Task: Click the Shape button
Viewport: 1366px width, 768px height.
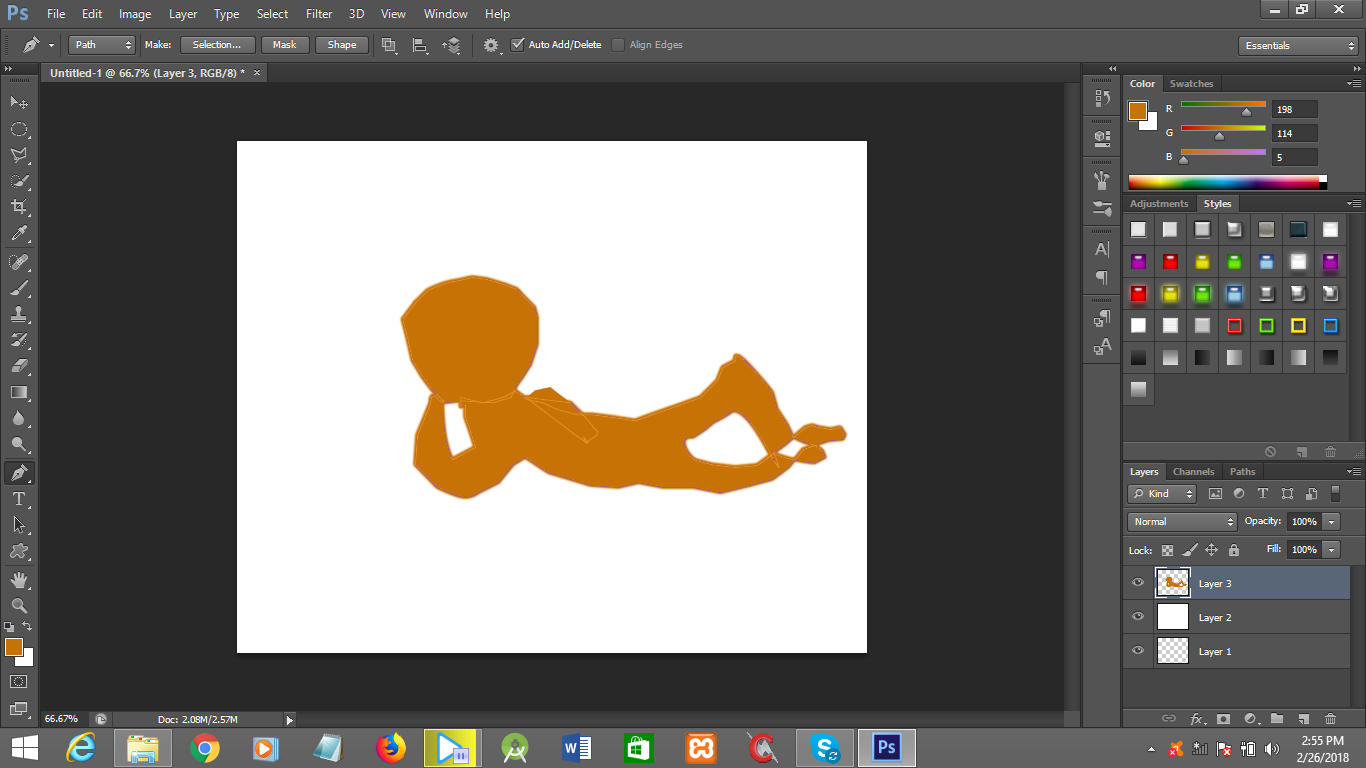Action: [342, 45]
